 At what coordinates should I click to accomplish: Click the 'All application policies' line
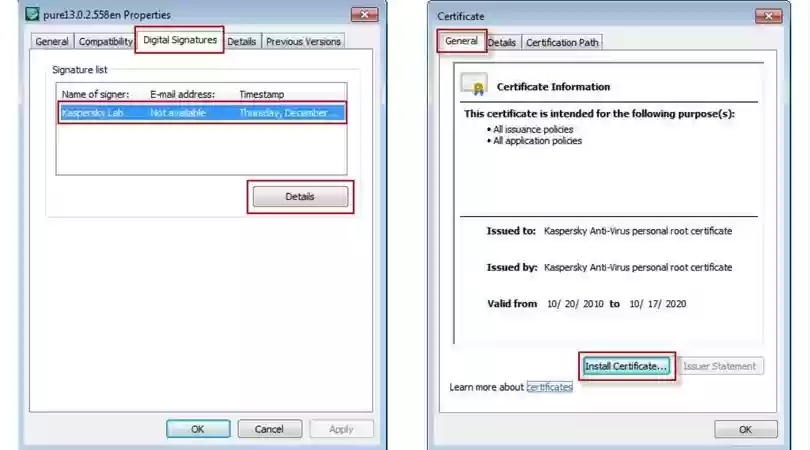point(537,141)
